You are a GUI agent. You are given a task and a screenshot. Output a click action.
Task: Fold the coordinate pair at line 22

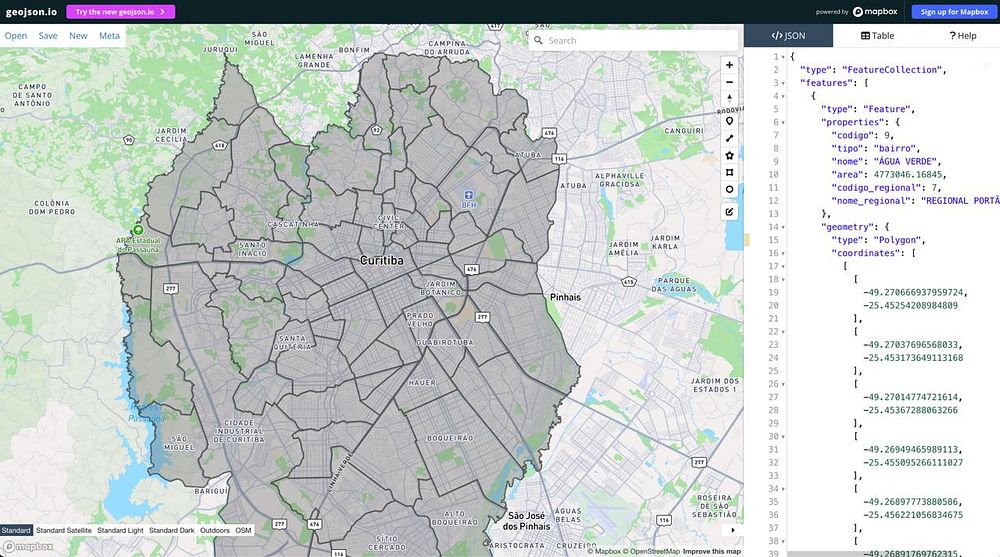pyautogui.click(x=783, y=332)
